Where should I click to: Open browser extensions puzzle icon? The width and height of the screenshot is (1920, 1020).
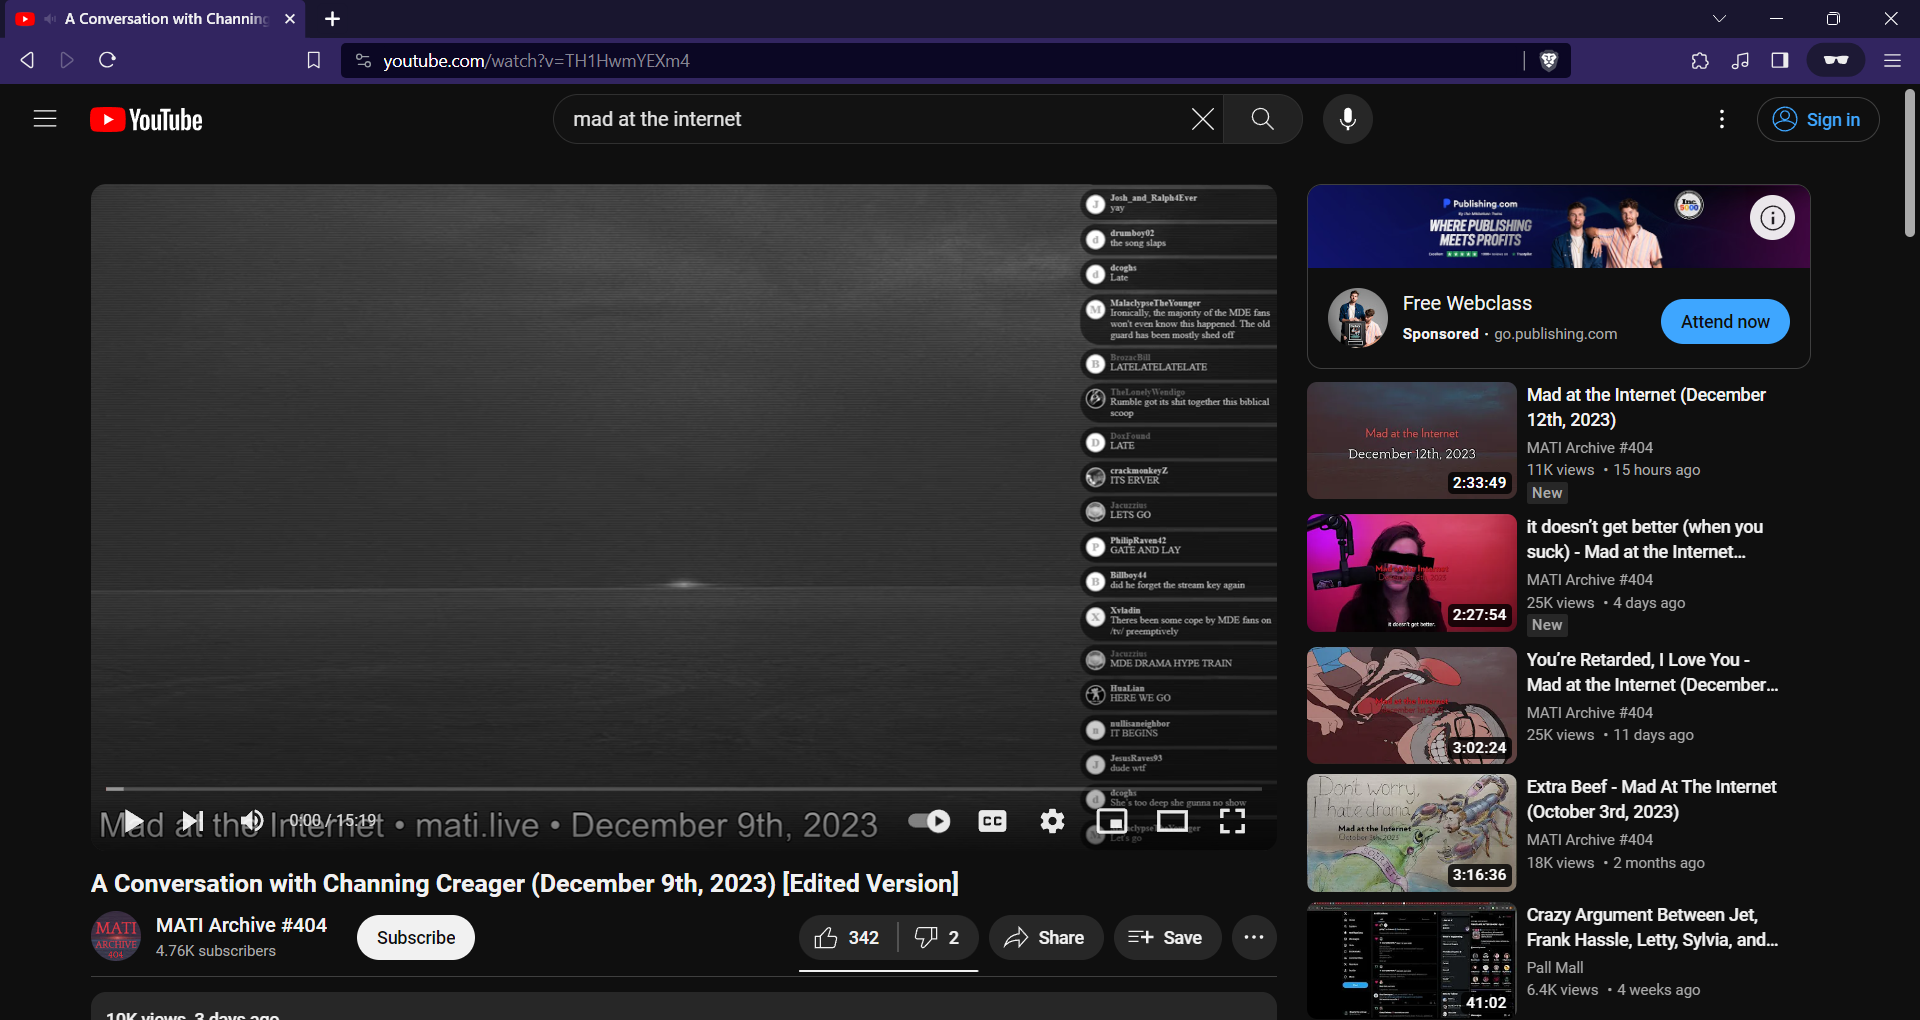coord(1700,60)
